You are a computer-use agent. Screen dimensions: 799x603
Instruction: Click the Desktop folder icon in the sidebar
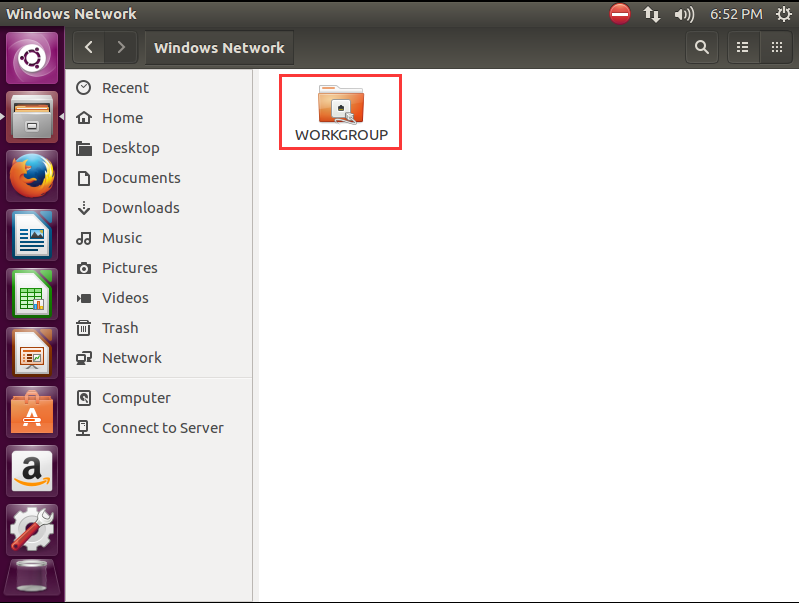coord(84,148)
